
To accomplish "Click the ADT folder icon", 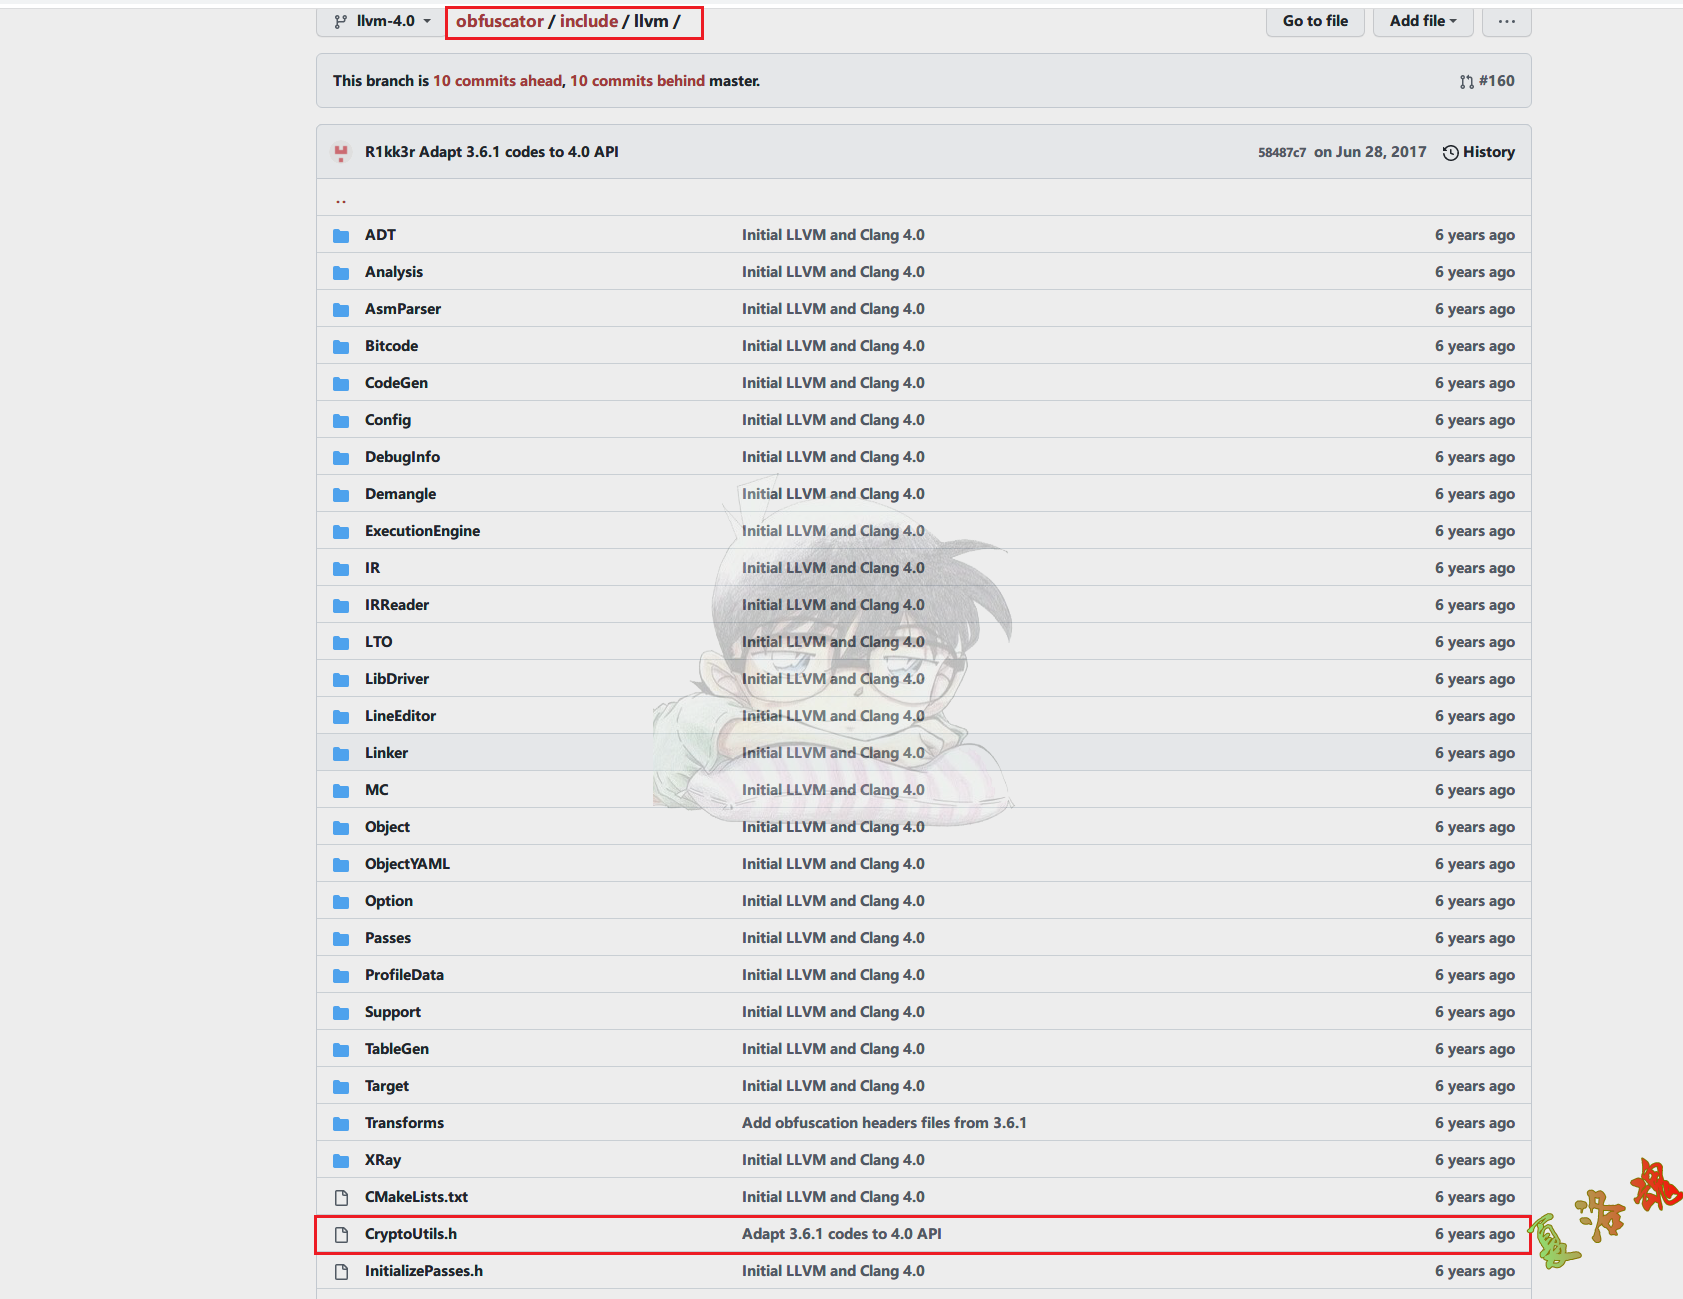I will [x=341, y=235].
